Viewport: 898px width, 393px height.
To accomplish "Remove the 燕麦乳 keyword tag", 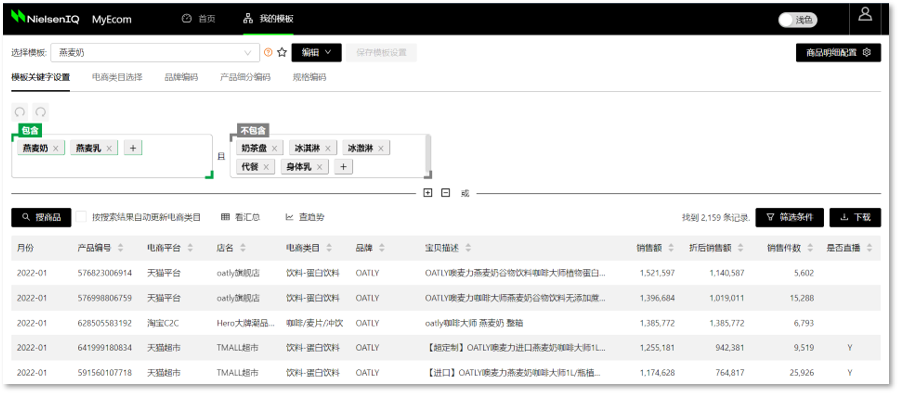I will point(109,148).
